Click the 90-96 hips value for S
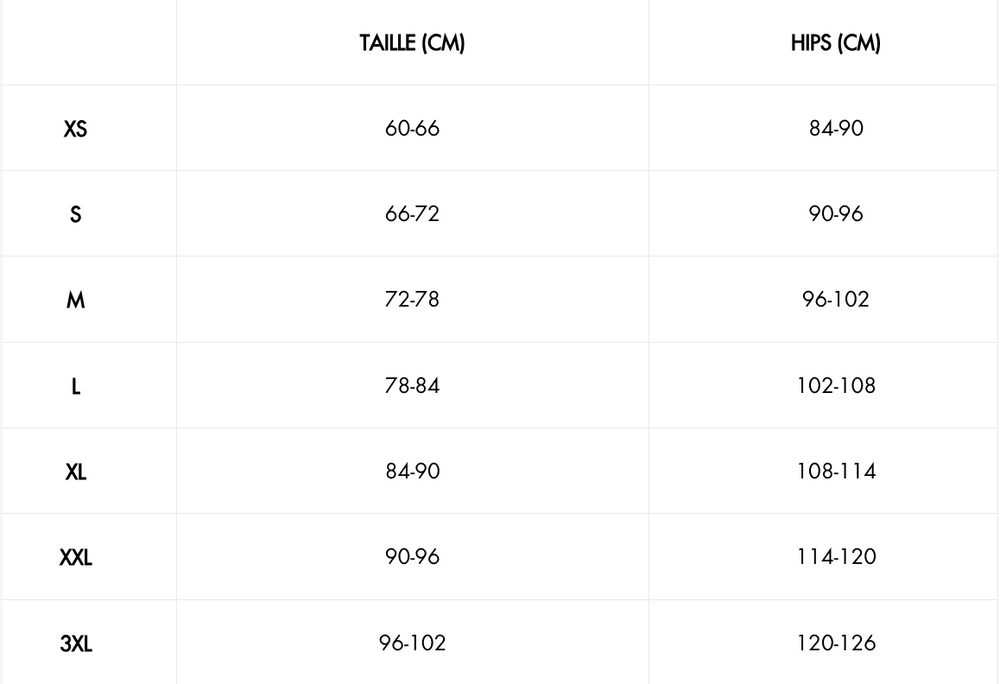Viewport: 1000px width, 684px height. click(x=835, y=214)
